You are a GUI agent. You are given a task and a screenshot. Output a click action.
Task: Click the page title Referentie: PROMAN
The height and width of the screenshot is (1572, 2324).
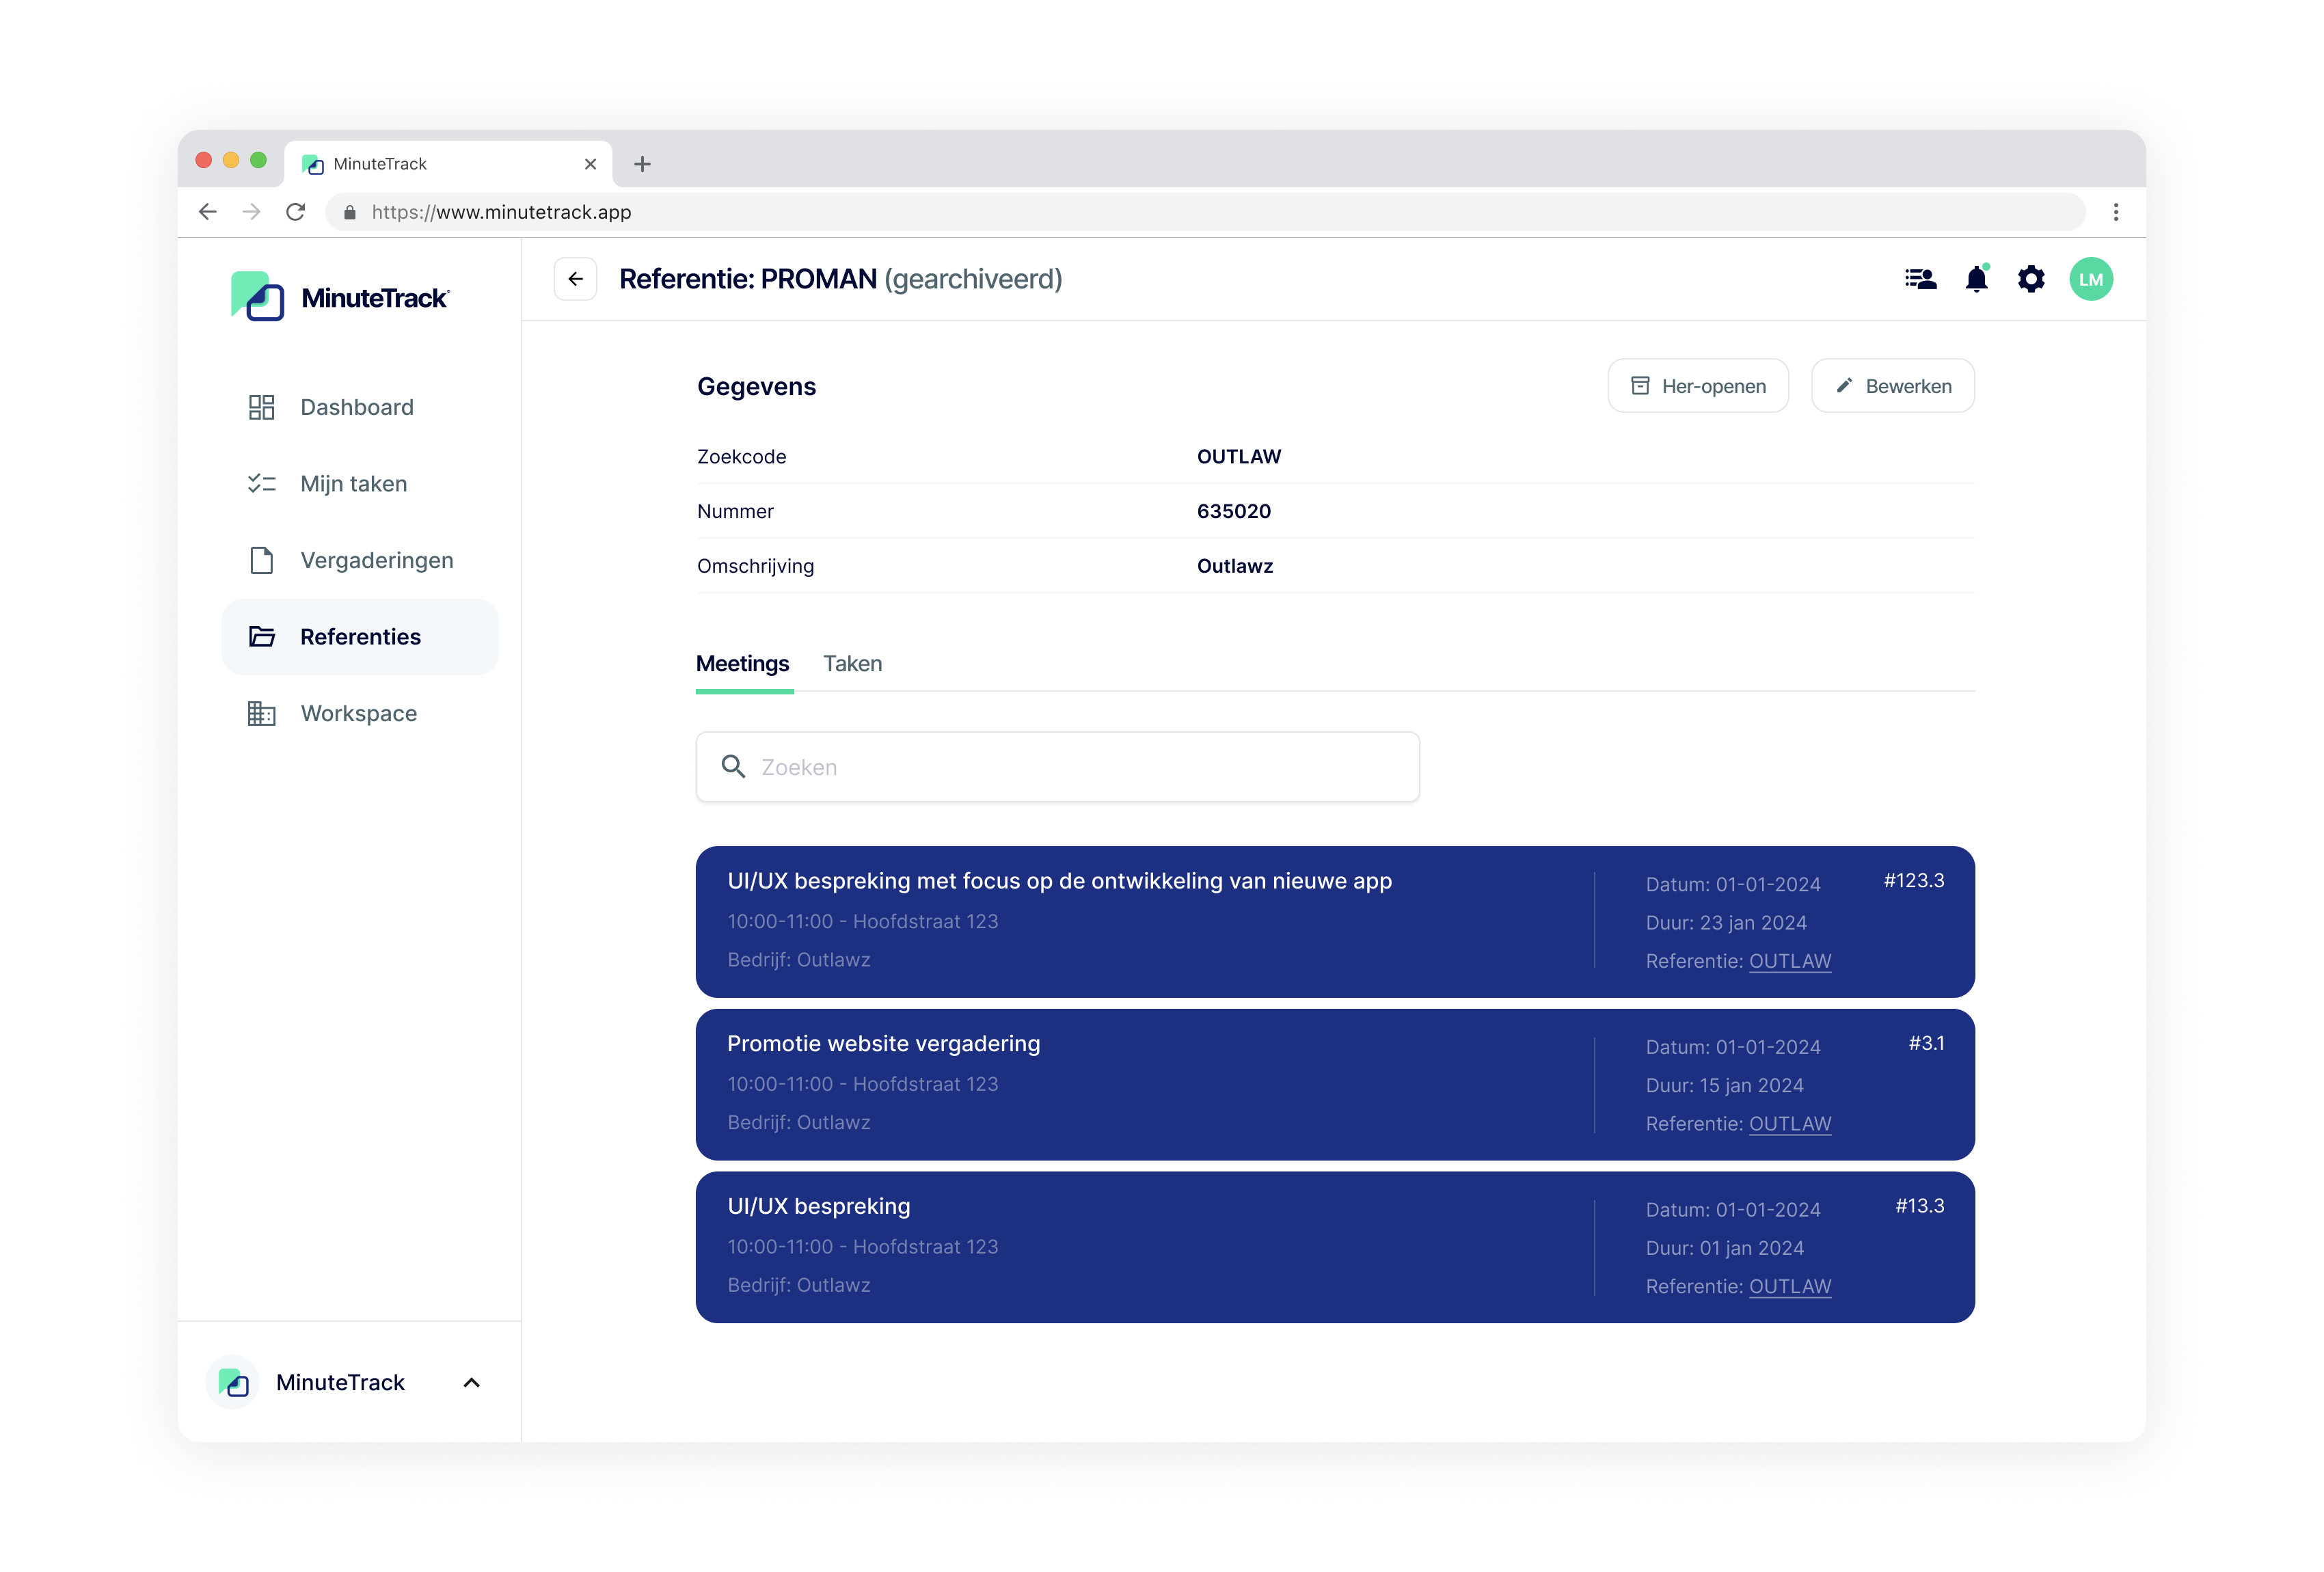748,279
